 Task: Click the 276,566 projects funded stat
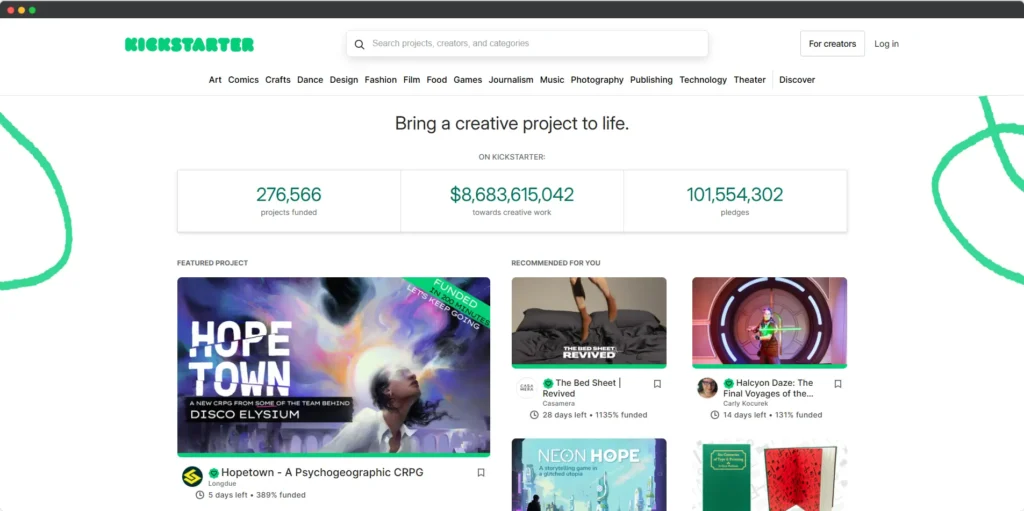tap(289, 201)
